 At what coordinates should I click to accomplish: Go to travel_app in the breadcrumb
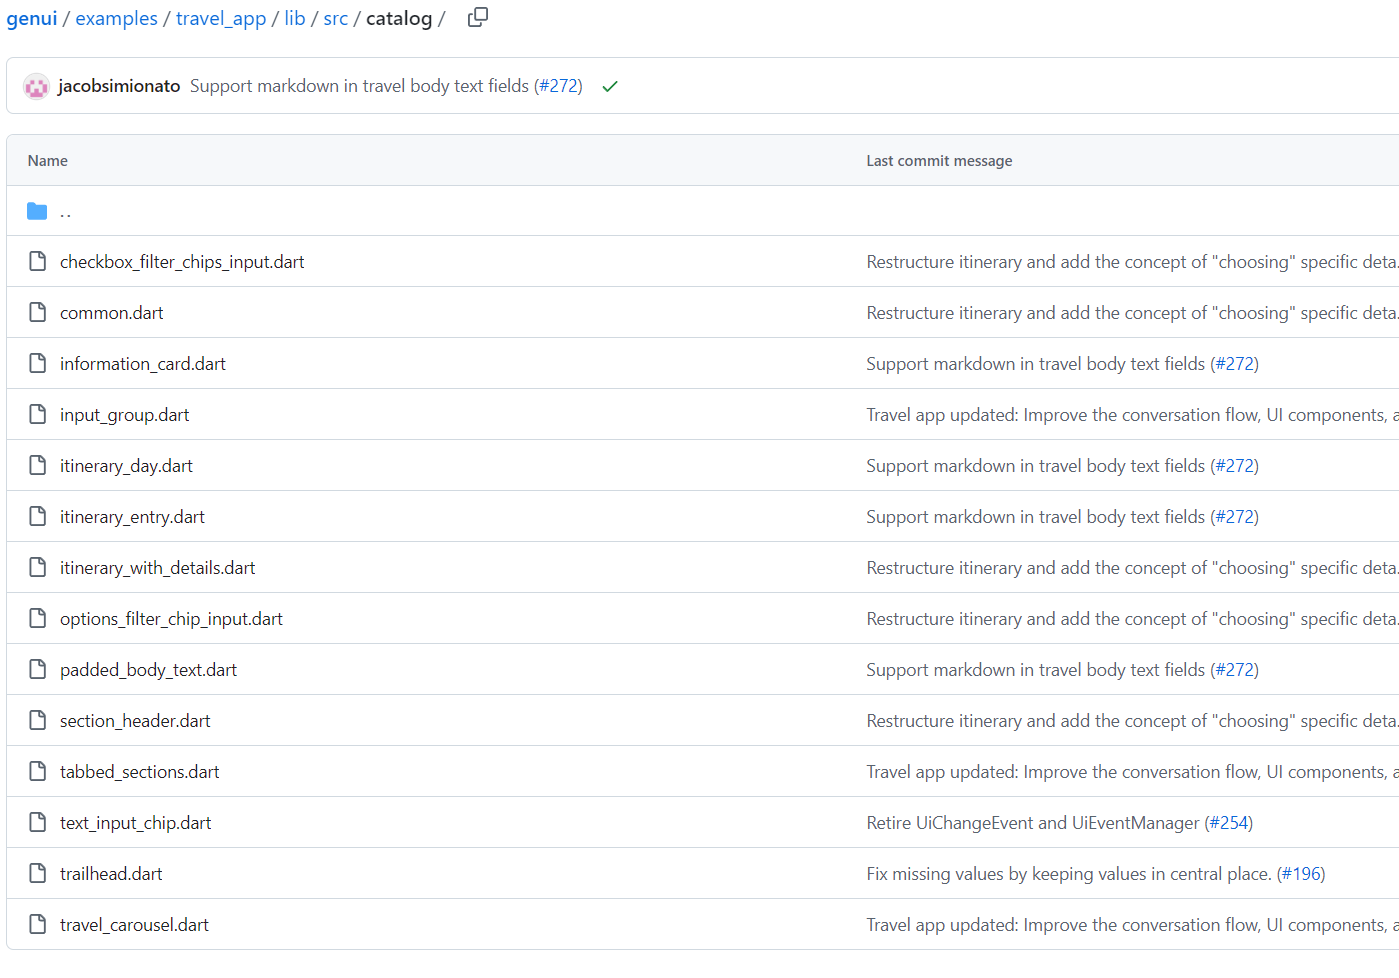(221, 19)
